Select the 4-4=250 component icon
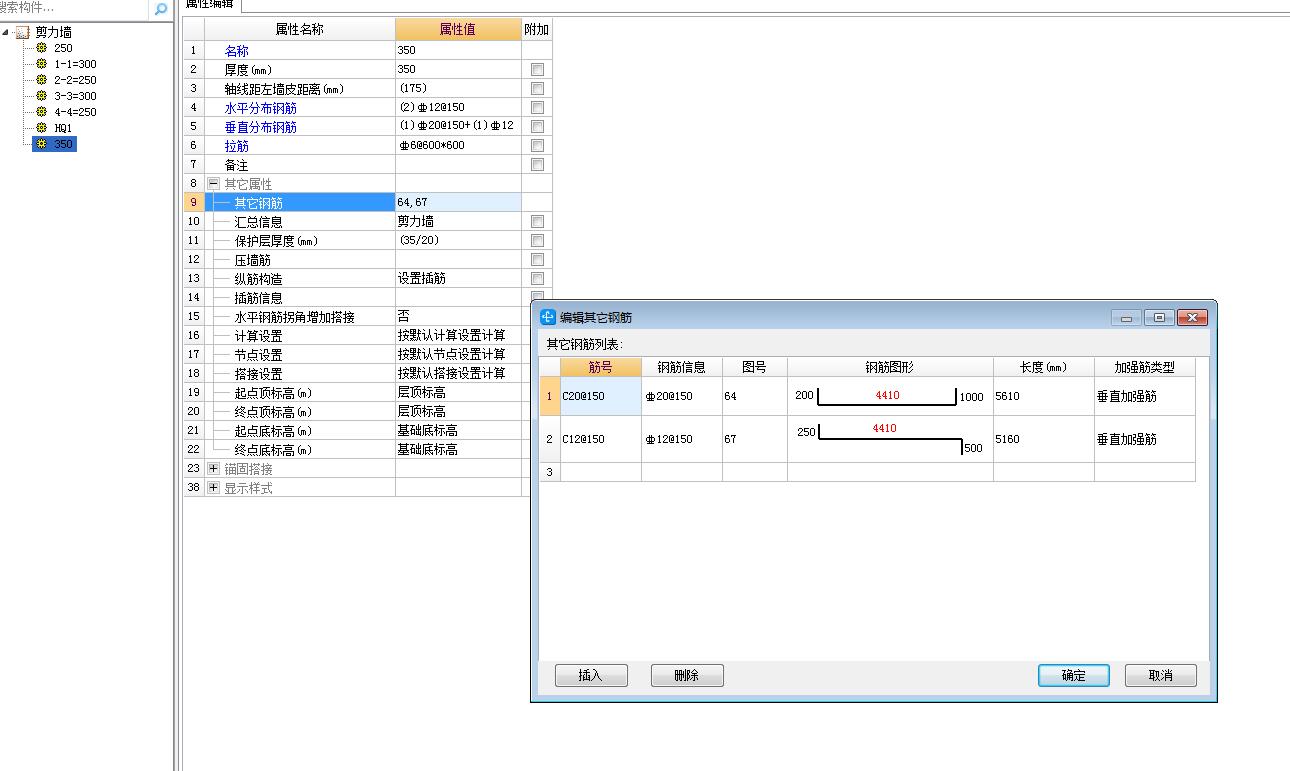The width and height of the screenshot is (1290, 771). coord(41,112)
